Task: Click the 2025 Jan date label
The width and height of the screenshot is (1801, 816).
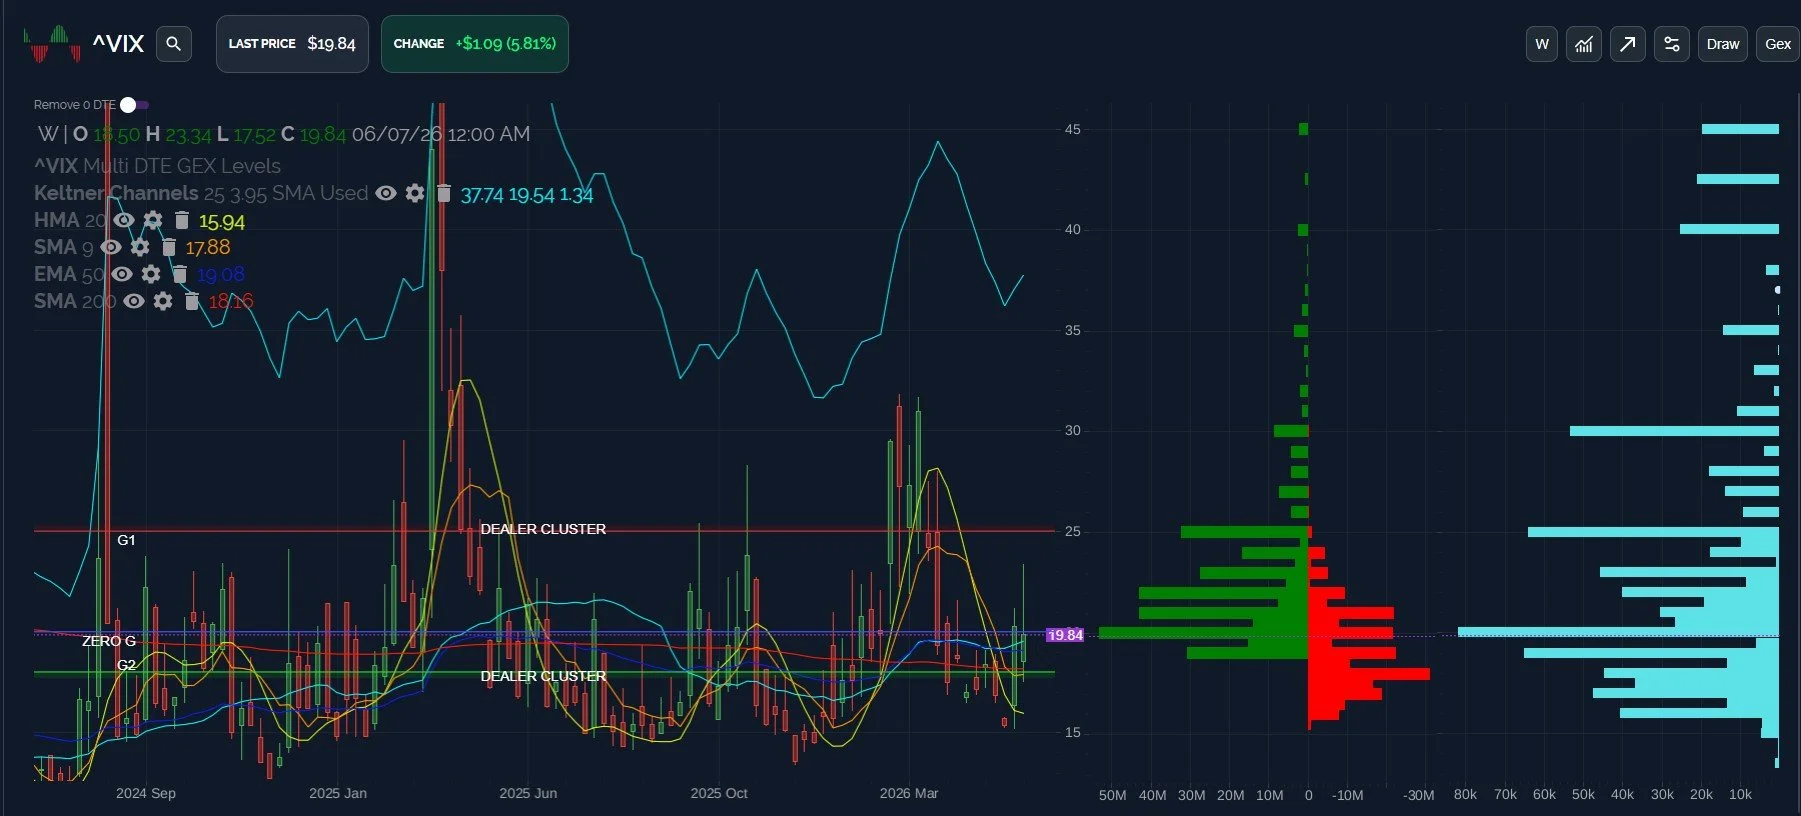Action: pos(338,793)
